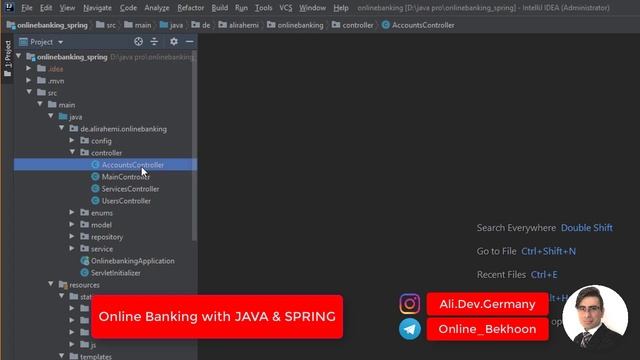
Task: Open the View menu
Action: 67,8
